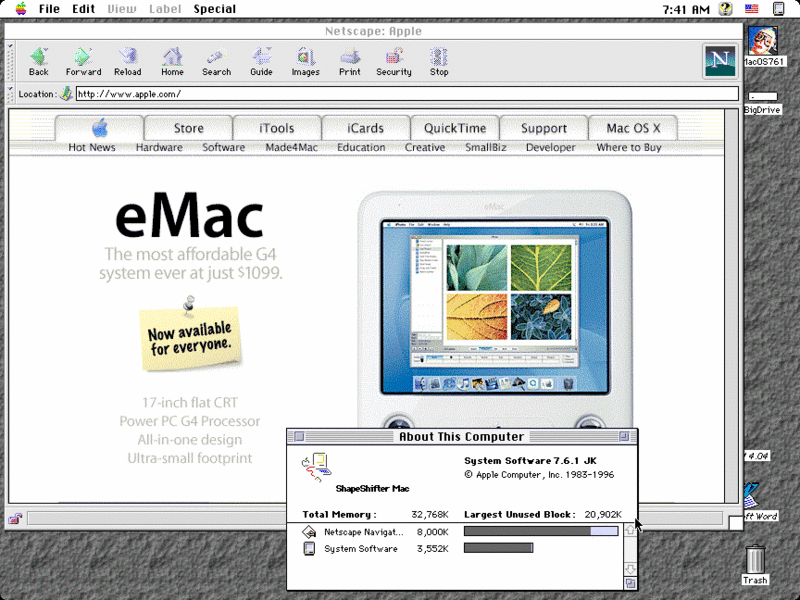Image resolution: width=800 pixels, height=600 pixels.
Task: Open the Developer link
Action: [550, 147]
